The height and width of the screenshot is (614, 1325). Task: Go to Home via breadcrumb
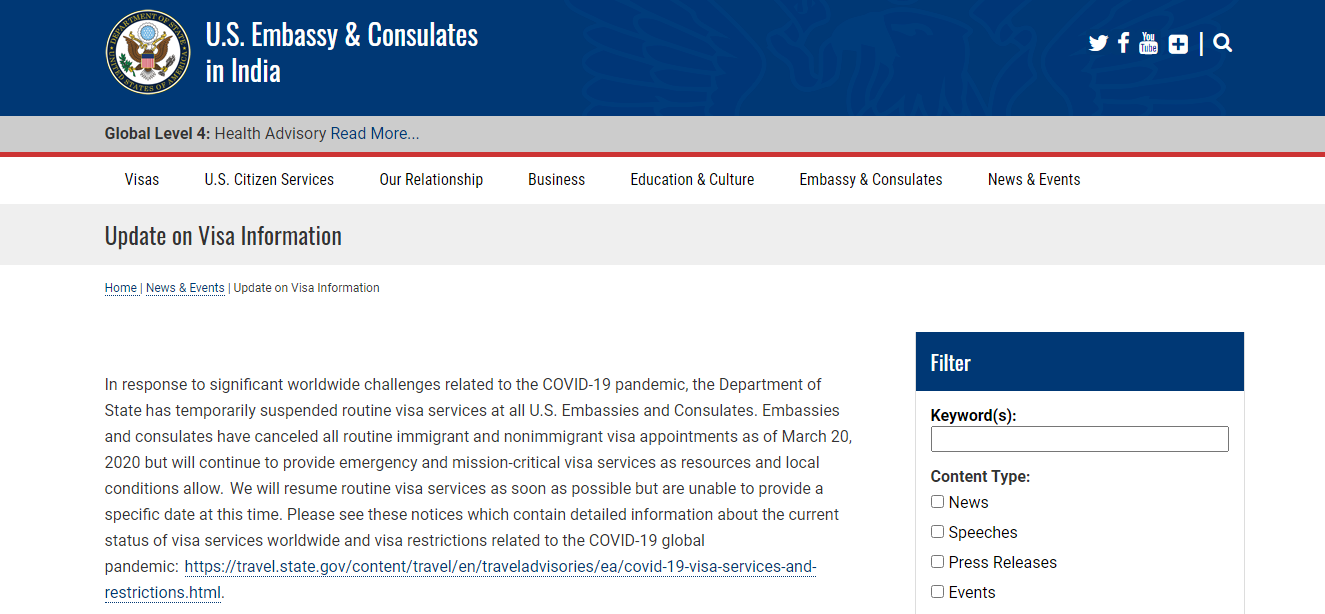click(x=121, y=288)
